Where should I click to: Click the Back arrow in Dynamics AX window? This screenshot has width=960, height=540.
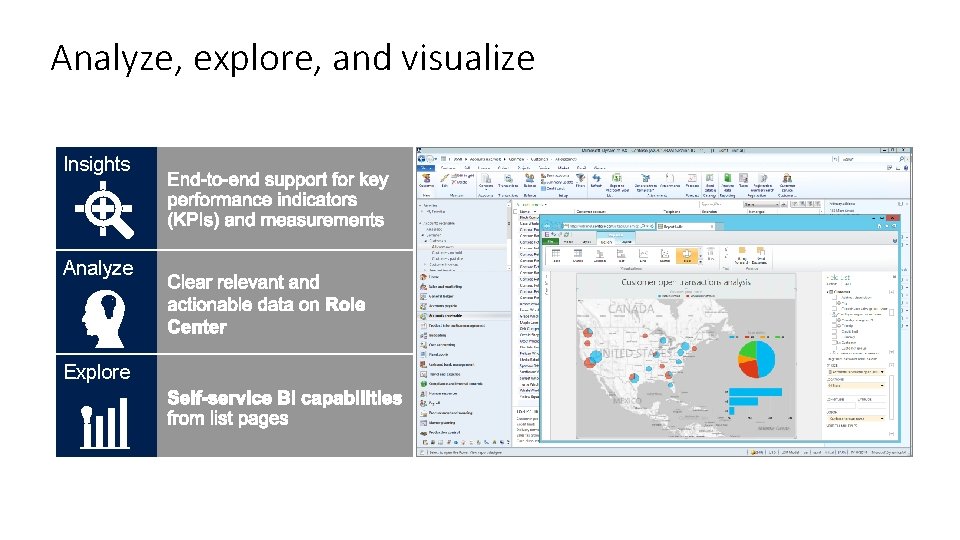click(x=422, y=159)
